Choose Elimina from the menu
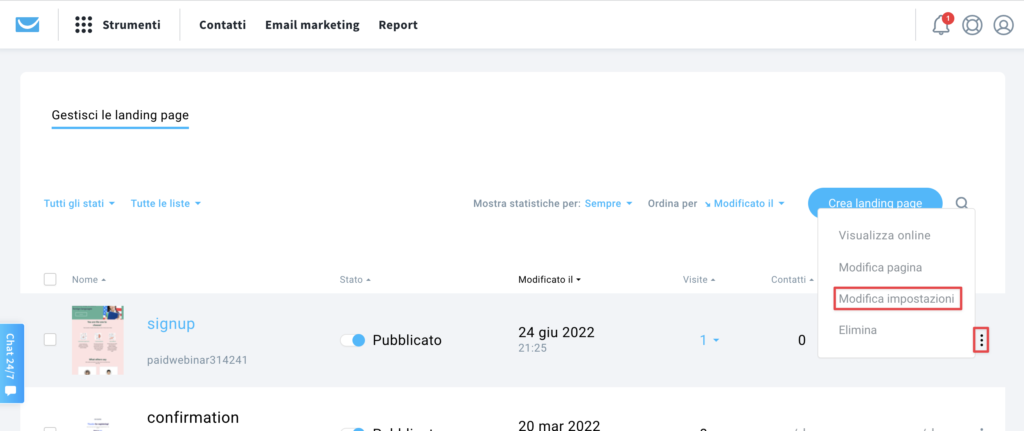This screenshot has height=431, width=1024. point(857,330)
